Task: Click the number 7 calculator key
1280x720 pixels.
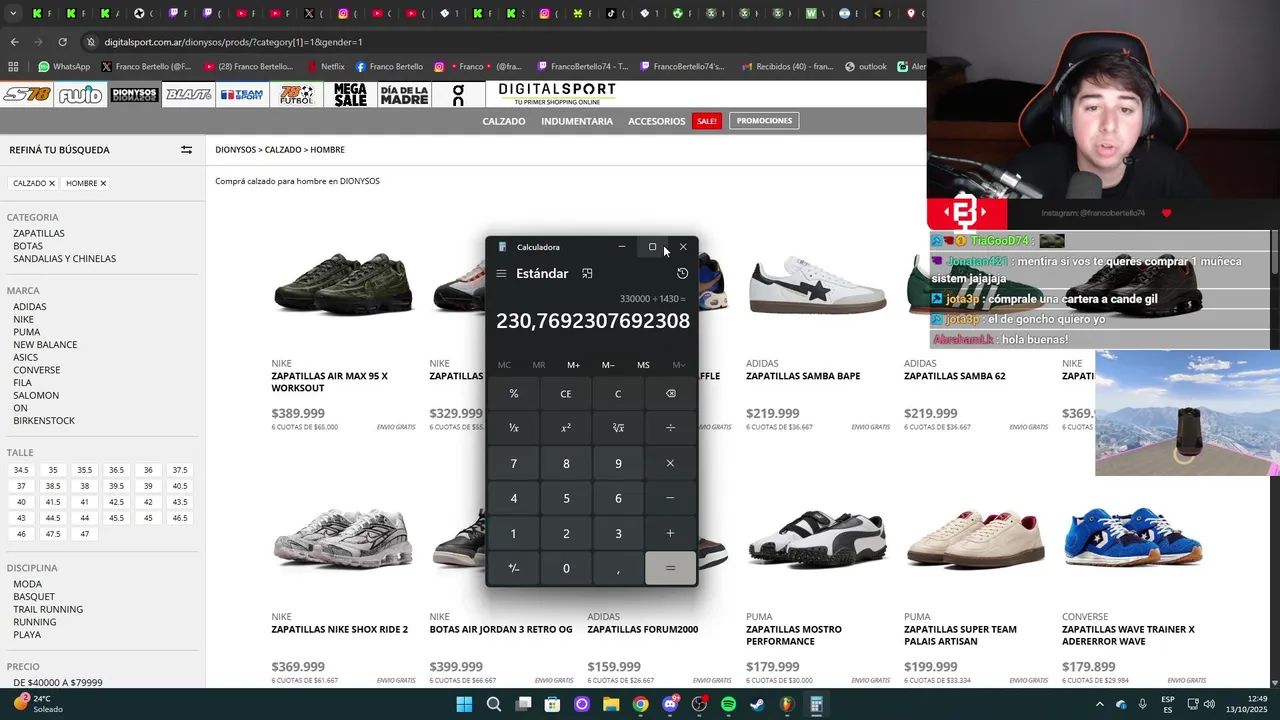Action: tap(514, 463)
